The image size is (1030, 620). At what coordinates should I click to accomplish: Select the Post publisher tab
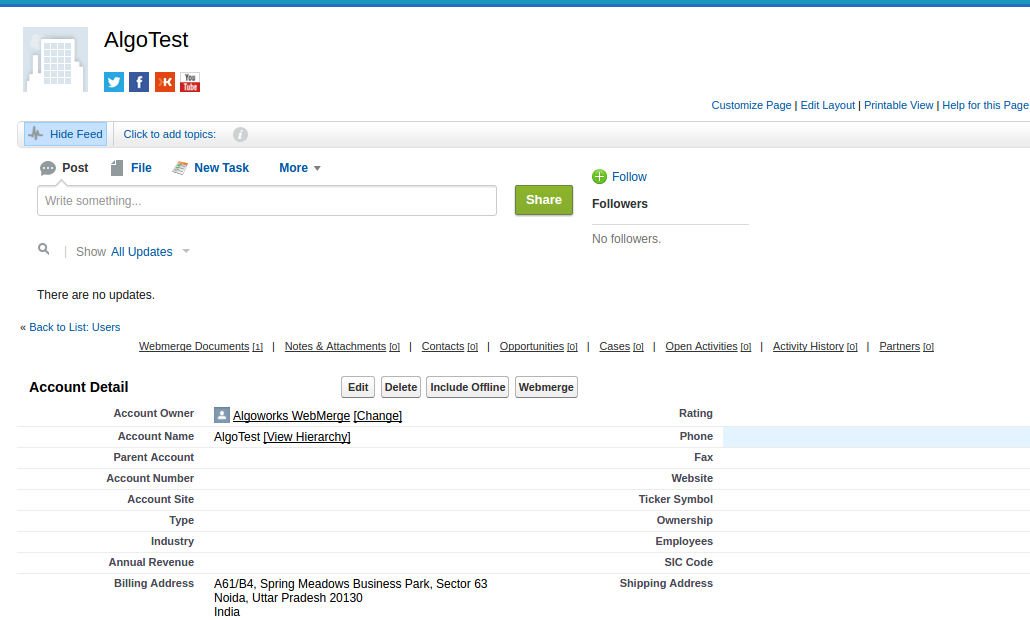point(64,168)
